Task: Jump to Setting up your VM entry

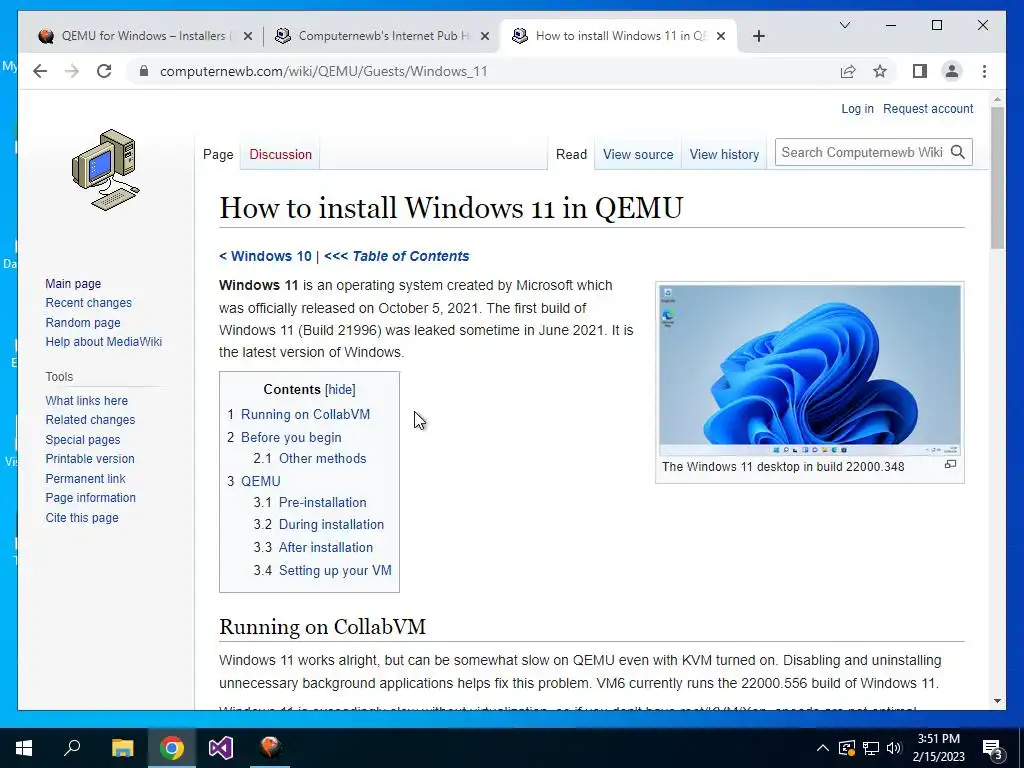Action: [335, 570]
